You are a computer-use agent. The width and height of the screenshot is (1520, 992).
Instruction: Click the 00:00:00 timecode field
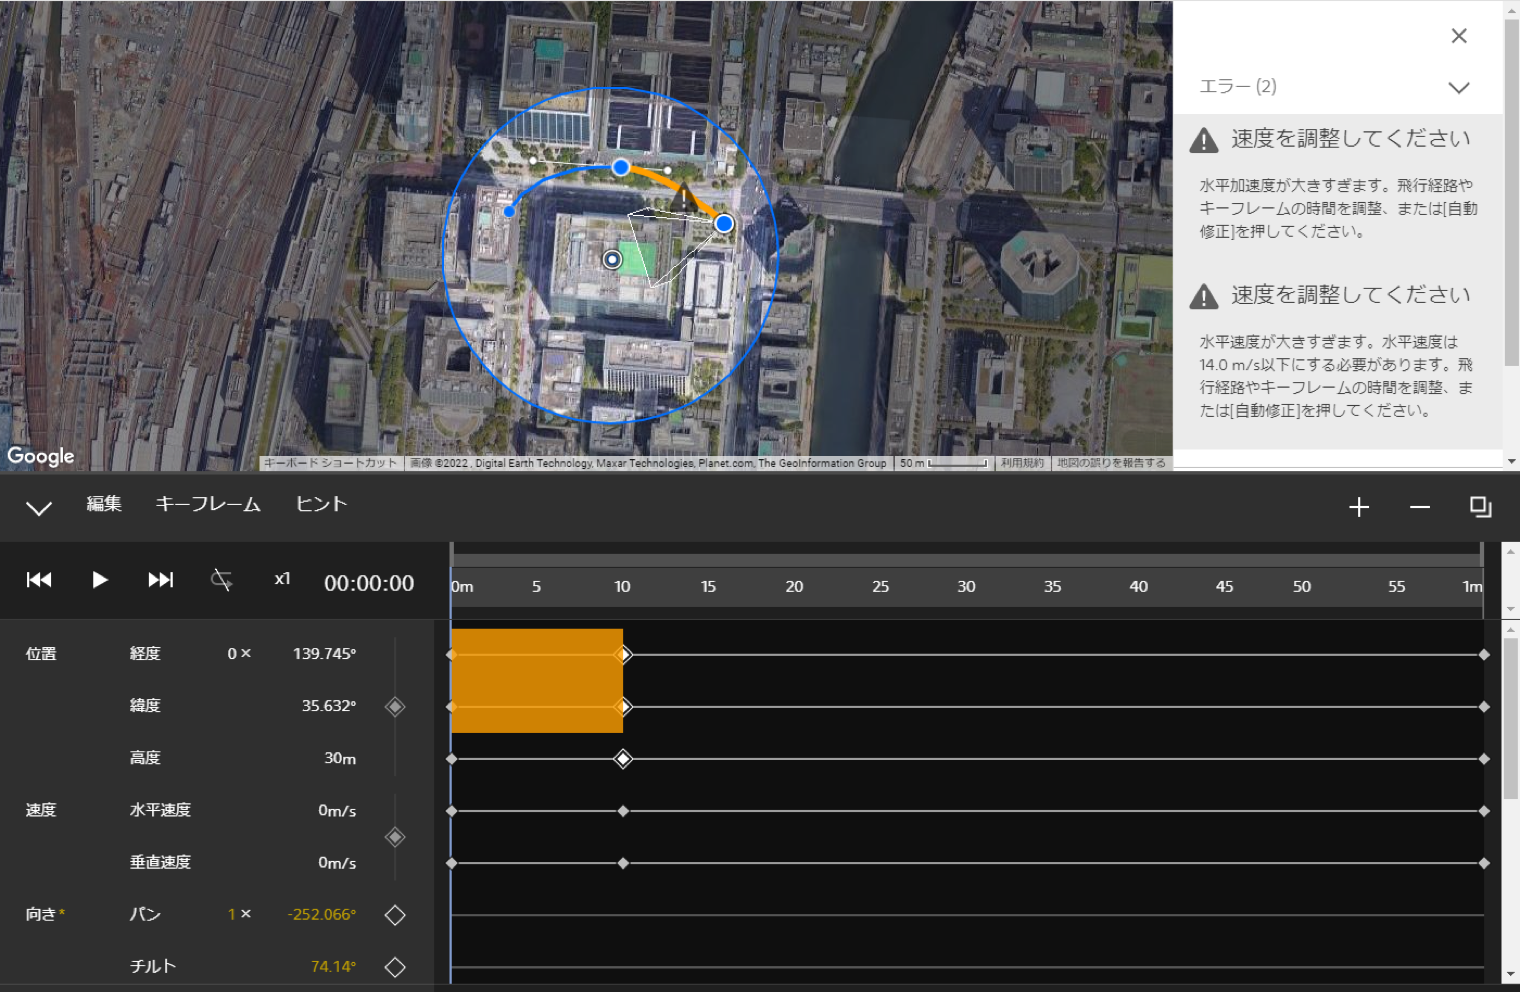(369, 583)
